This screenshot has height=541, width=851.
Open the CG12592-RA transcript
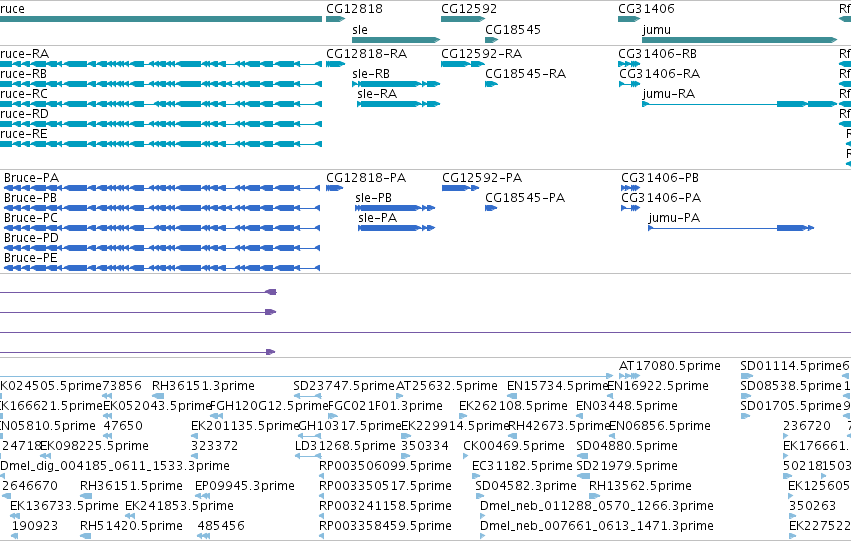(463, 64)
